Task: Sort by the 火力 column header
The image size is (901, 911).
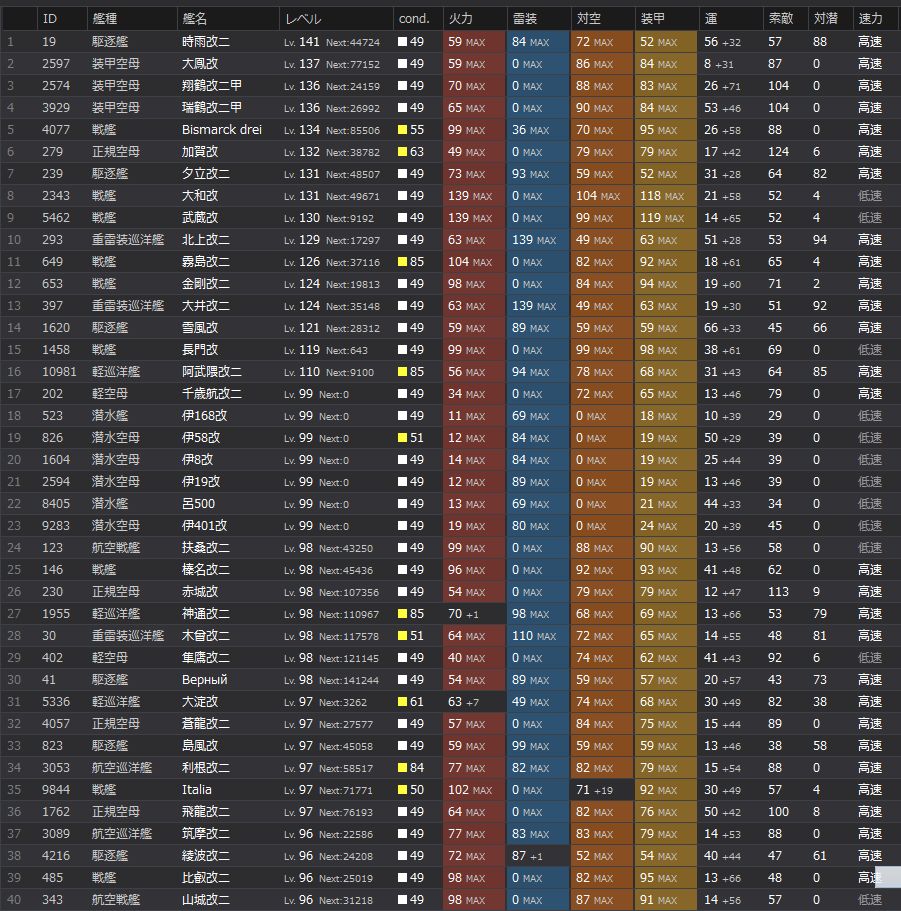Action: pyautogui.click(x=475, y=19)
